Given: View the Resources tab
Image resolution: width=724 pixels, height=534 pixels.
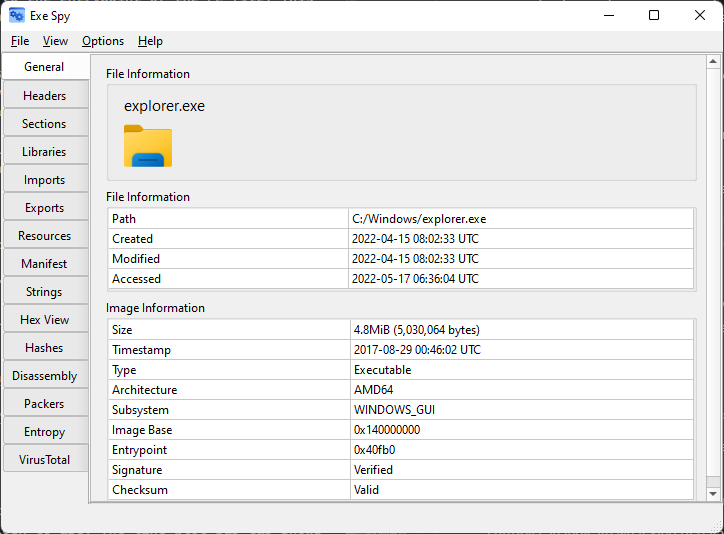Looking at the screenshot, I should point(44,236).
